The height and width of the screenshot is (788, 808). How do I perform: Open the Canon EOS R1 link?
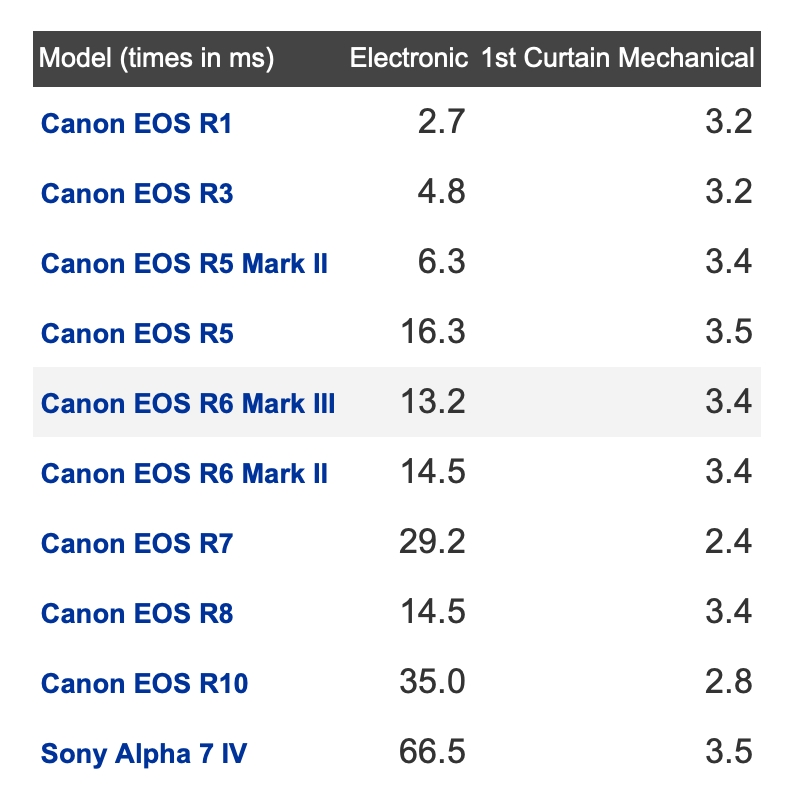click(137, 123)
